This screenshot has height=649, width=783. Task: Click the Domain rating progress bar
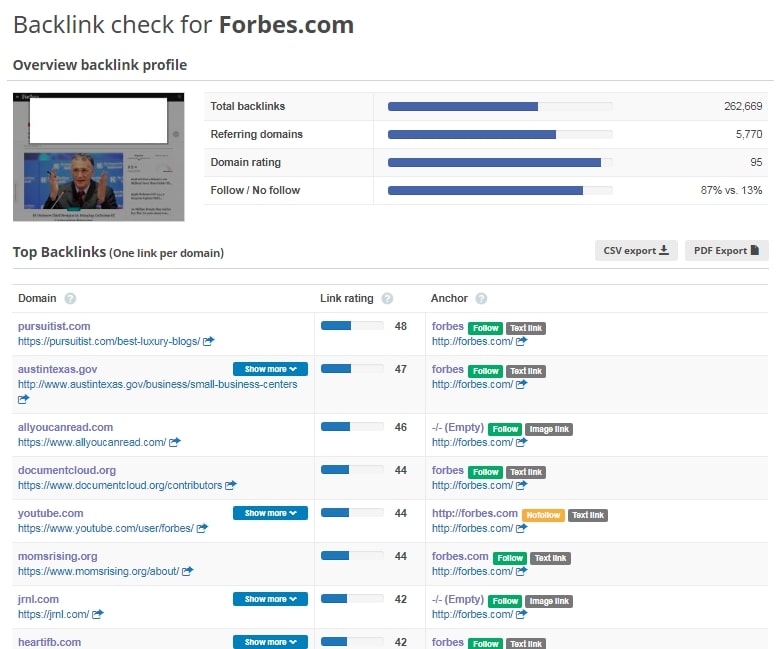click(x=500, y=162)
